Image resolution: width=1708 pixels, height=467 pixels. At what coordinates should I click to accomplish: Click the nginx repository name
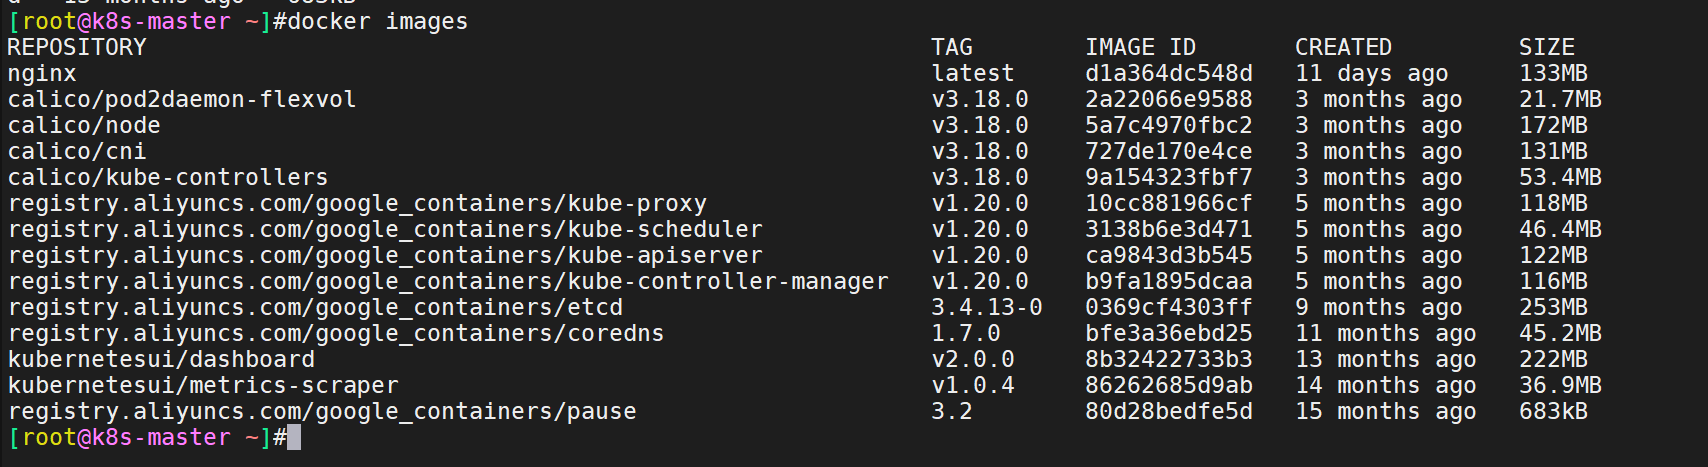(x=42, y=74)
